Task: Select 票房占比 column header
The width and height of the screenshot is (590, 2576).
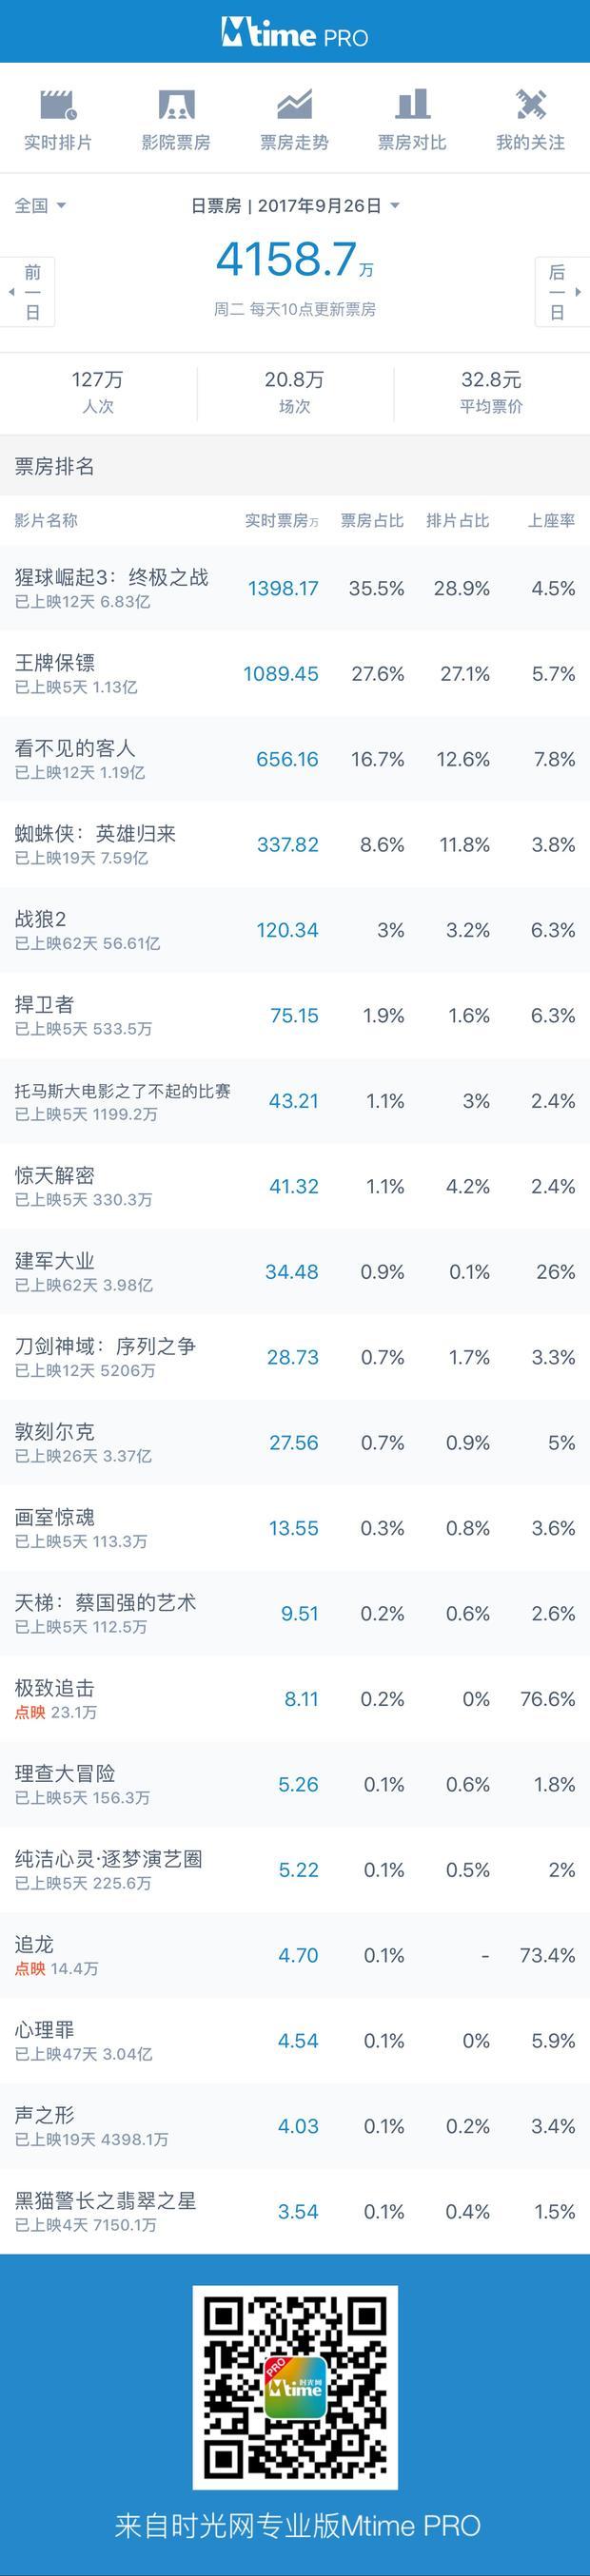Action: point(372,520)
